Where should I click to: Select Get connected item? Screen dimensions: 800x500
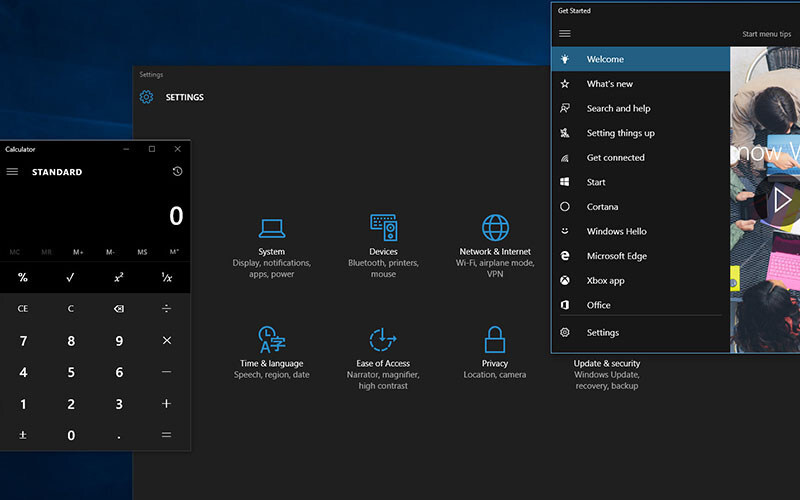tap(641, 158)
